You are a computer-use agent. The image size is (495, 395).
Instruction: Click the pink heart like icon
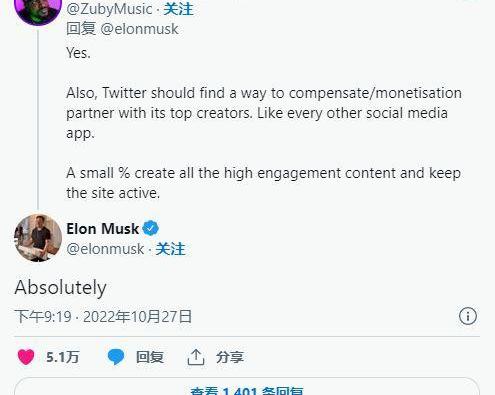[x=26, y=357]
